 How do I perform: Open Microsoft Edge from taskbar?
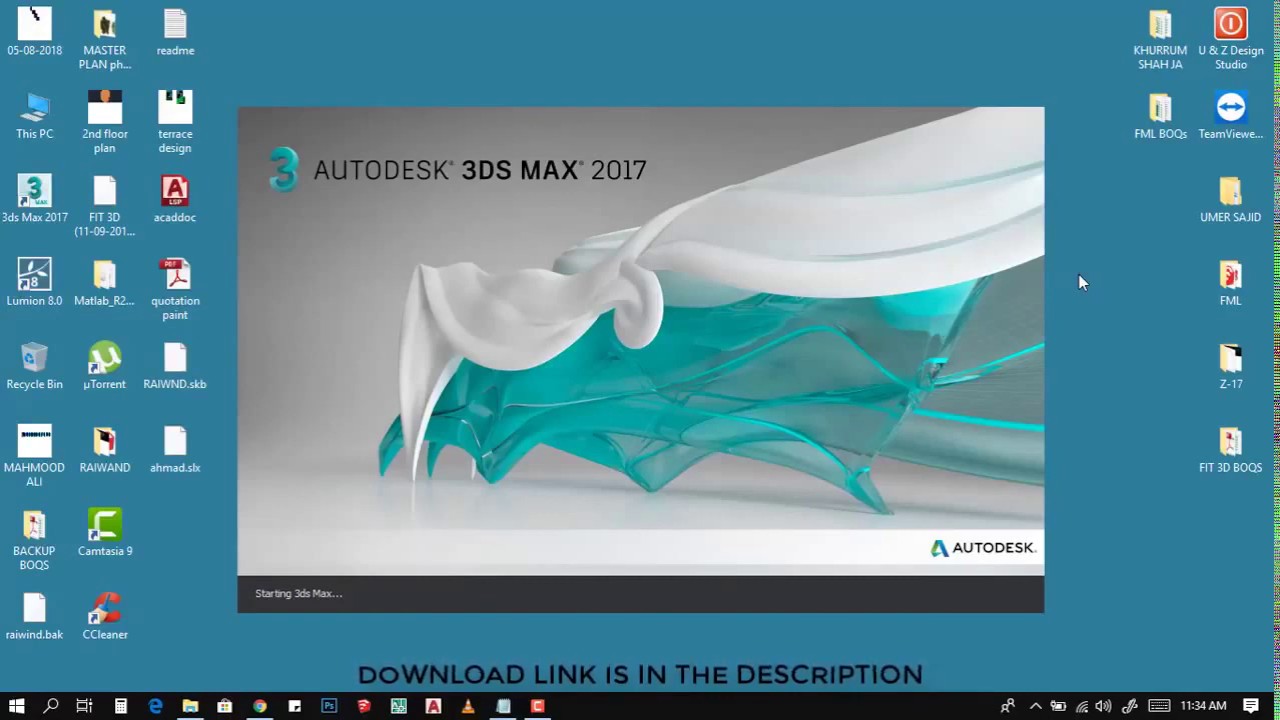155,706
